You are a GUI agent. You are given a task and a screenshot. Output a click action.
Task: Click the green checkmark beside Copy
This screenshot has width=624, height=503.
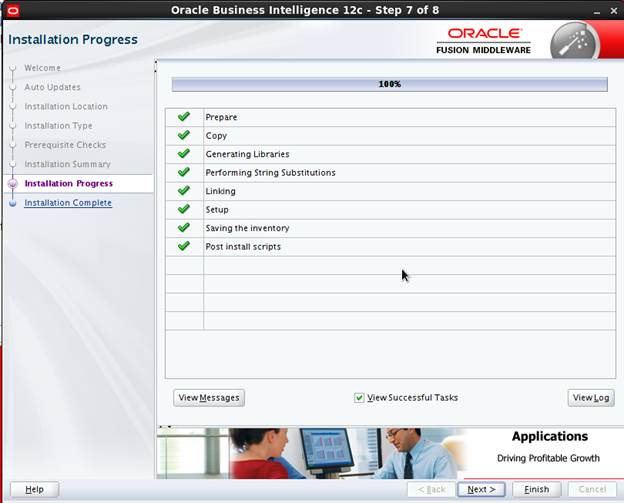point(183,135)
